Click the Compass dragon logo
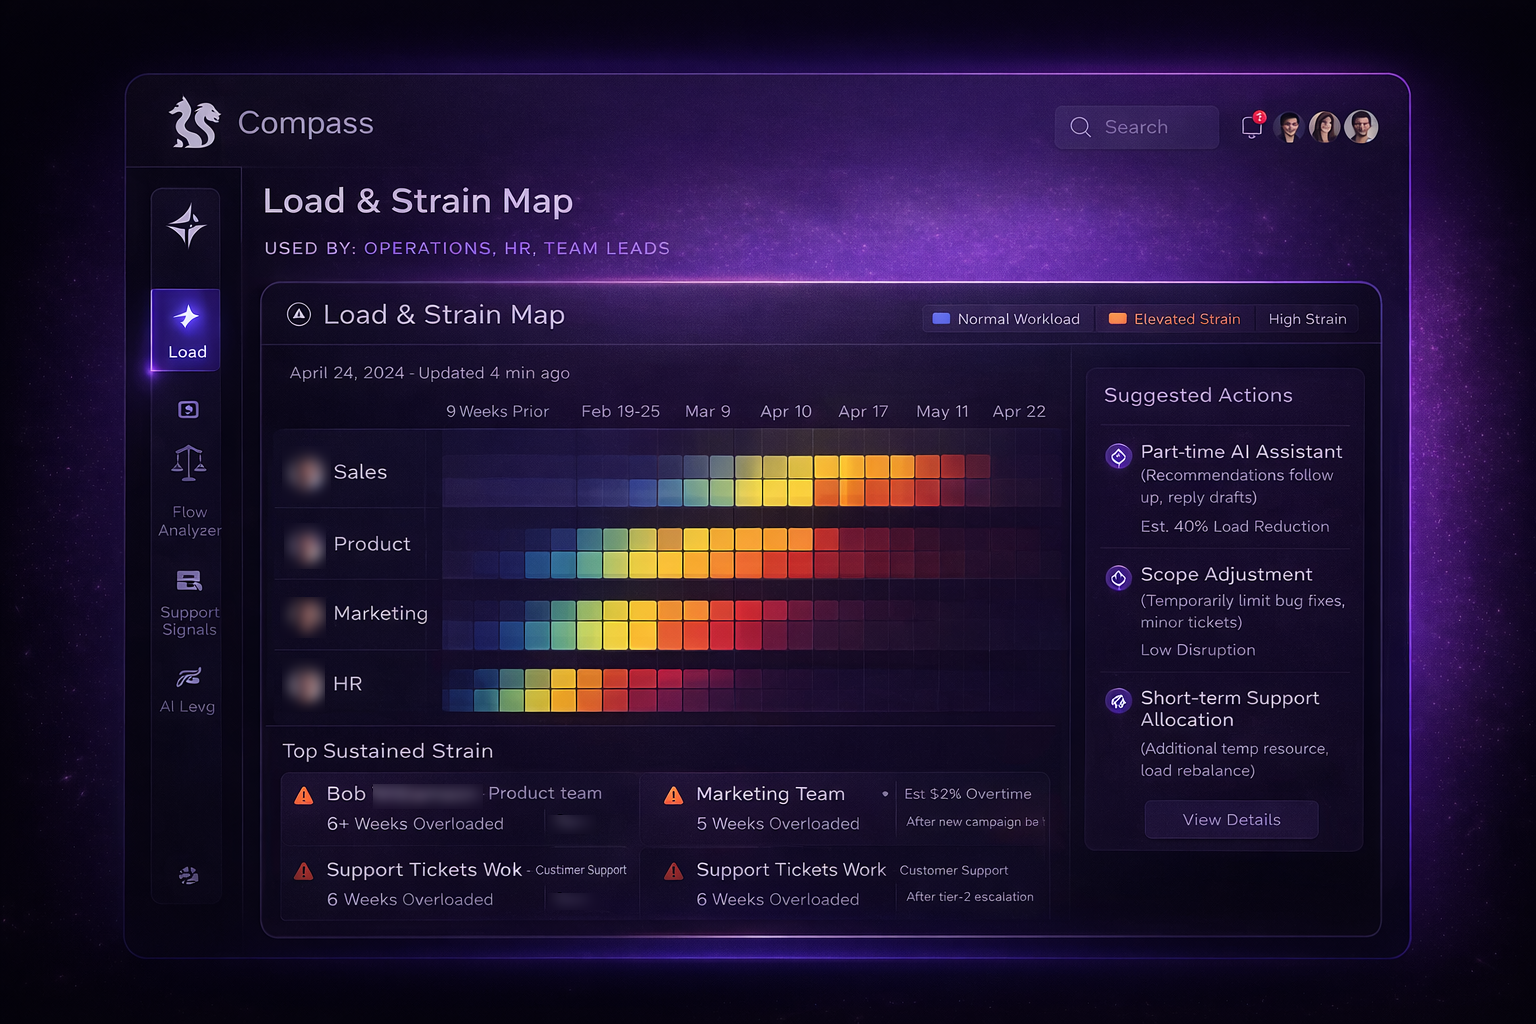Viewport: 1536px width, 1024px height. (193, 123)
